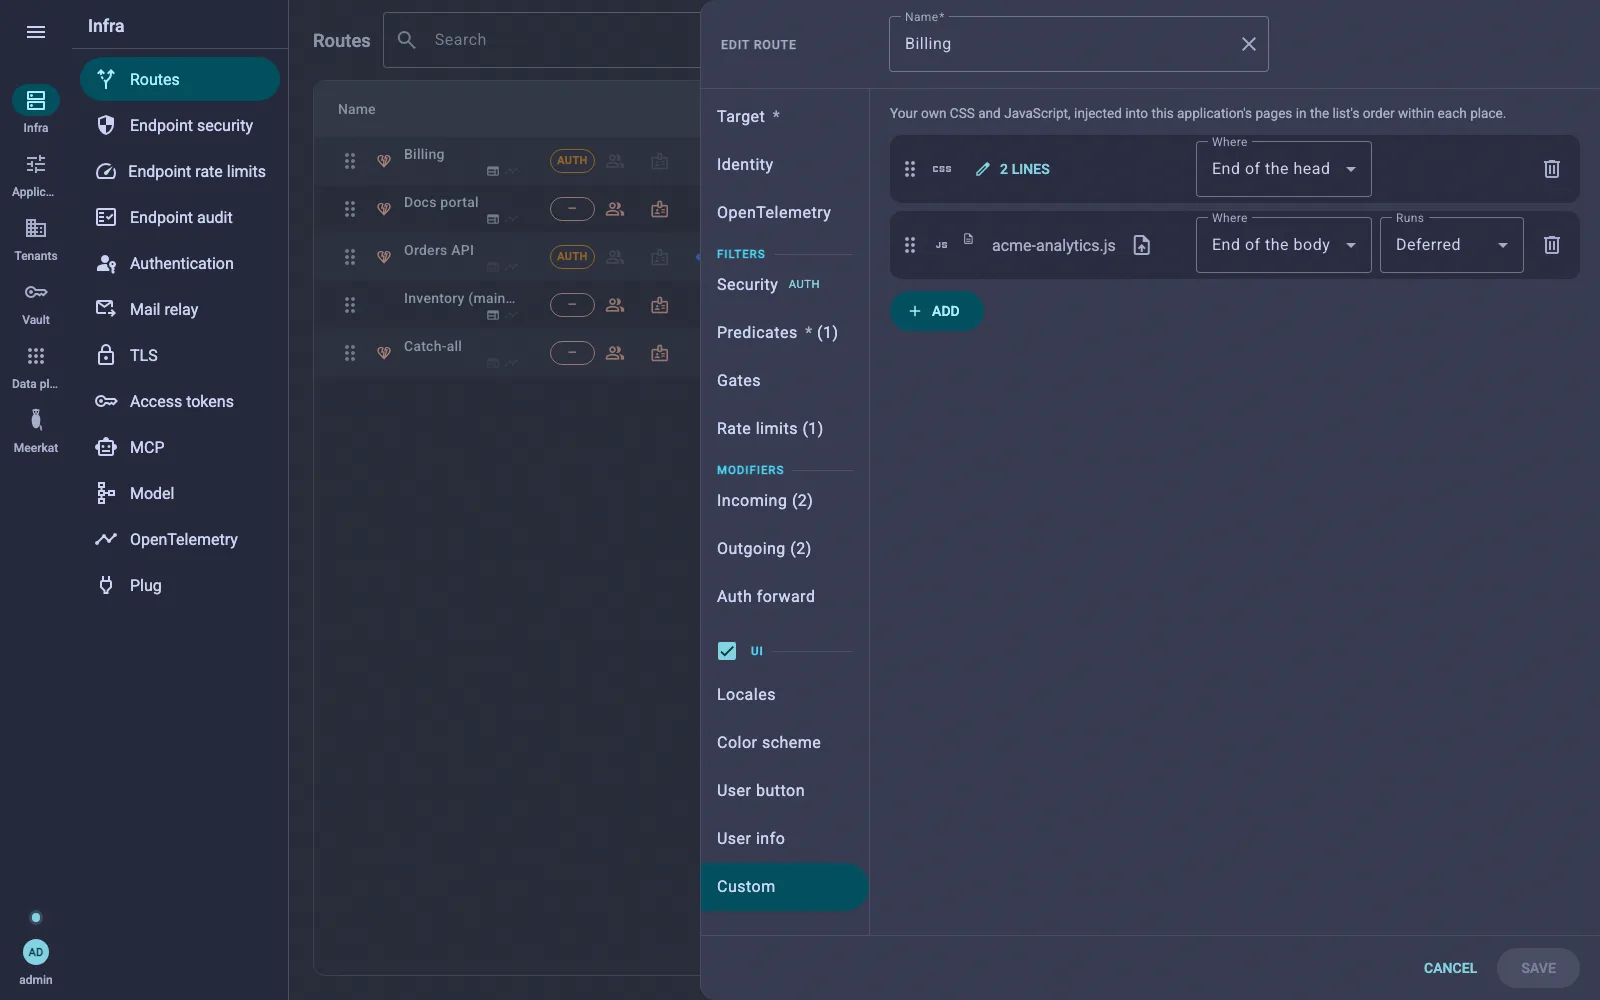Open the hamburger menu in the left rail

coord(36,32)
